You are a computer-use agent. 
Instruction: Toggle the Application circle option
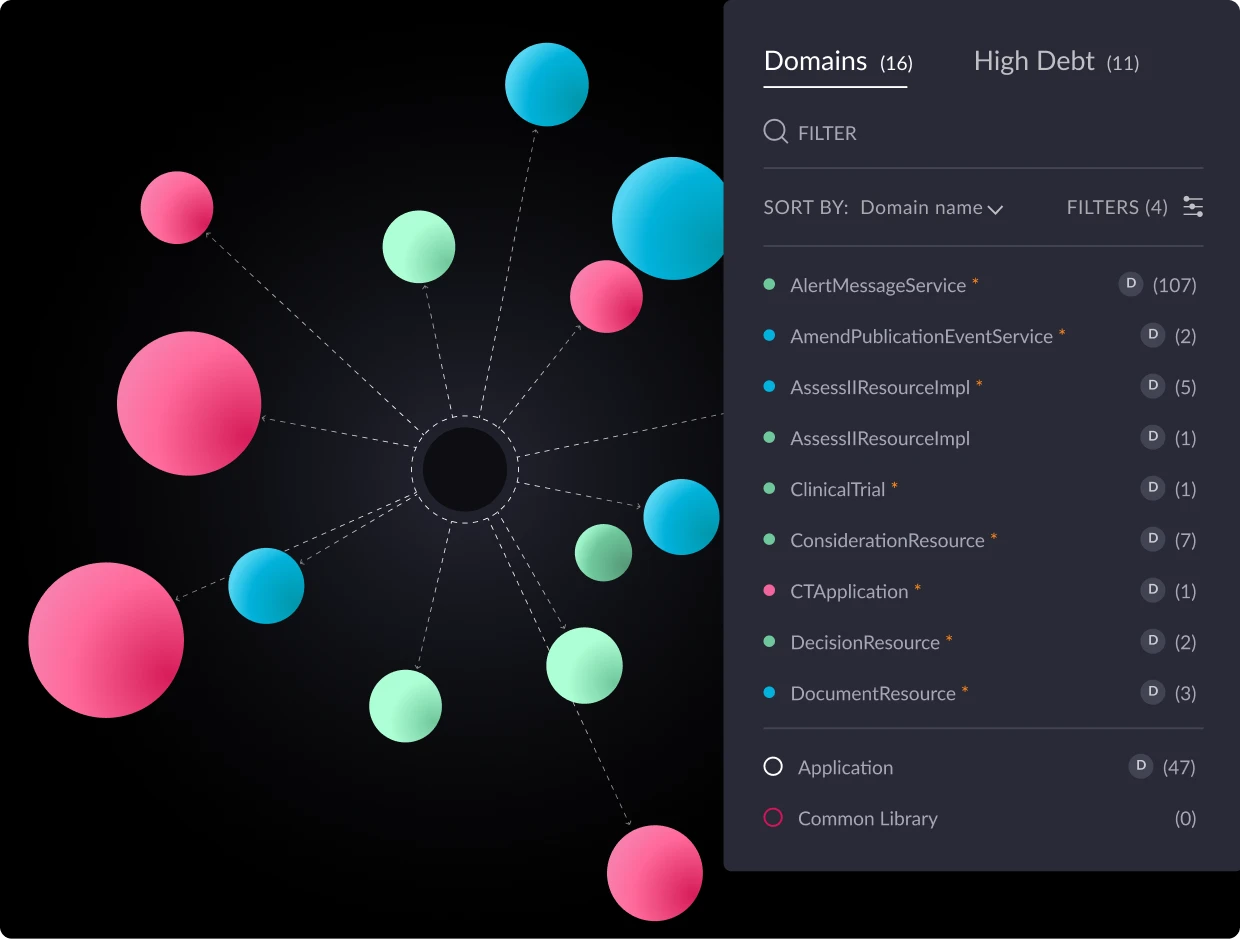click(773, 767)
